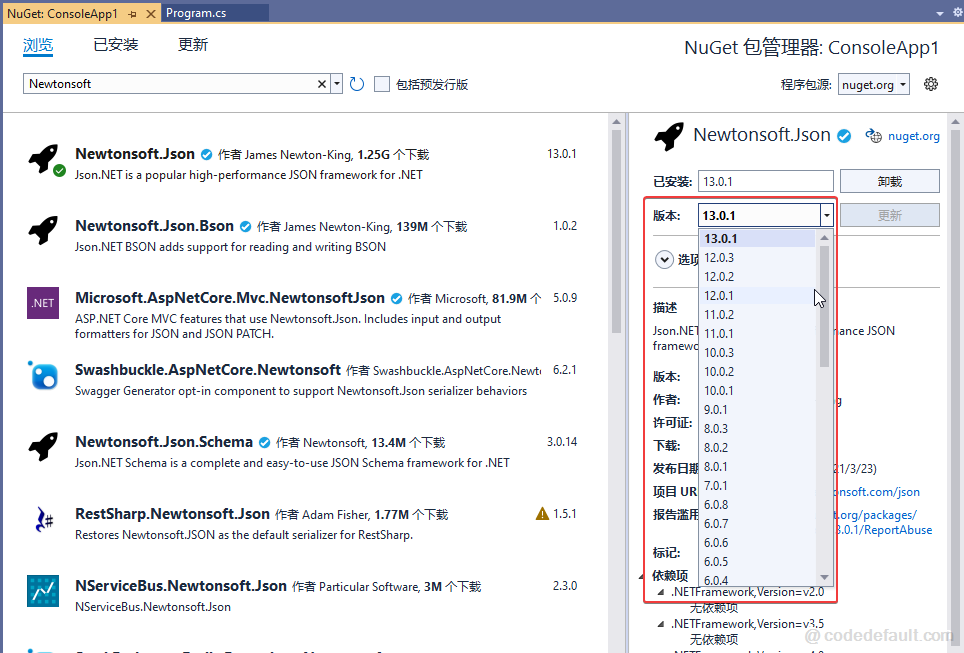
Task: Collapse the .NETFramework,Version=v3.5 dependency node
Action: tap(661, 624)
